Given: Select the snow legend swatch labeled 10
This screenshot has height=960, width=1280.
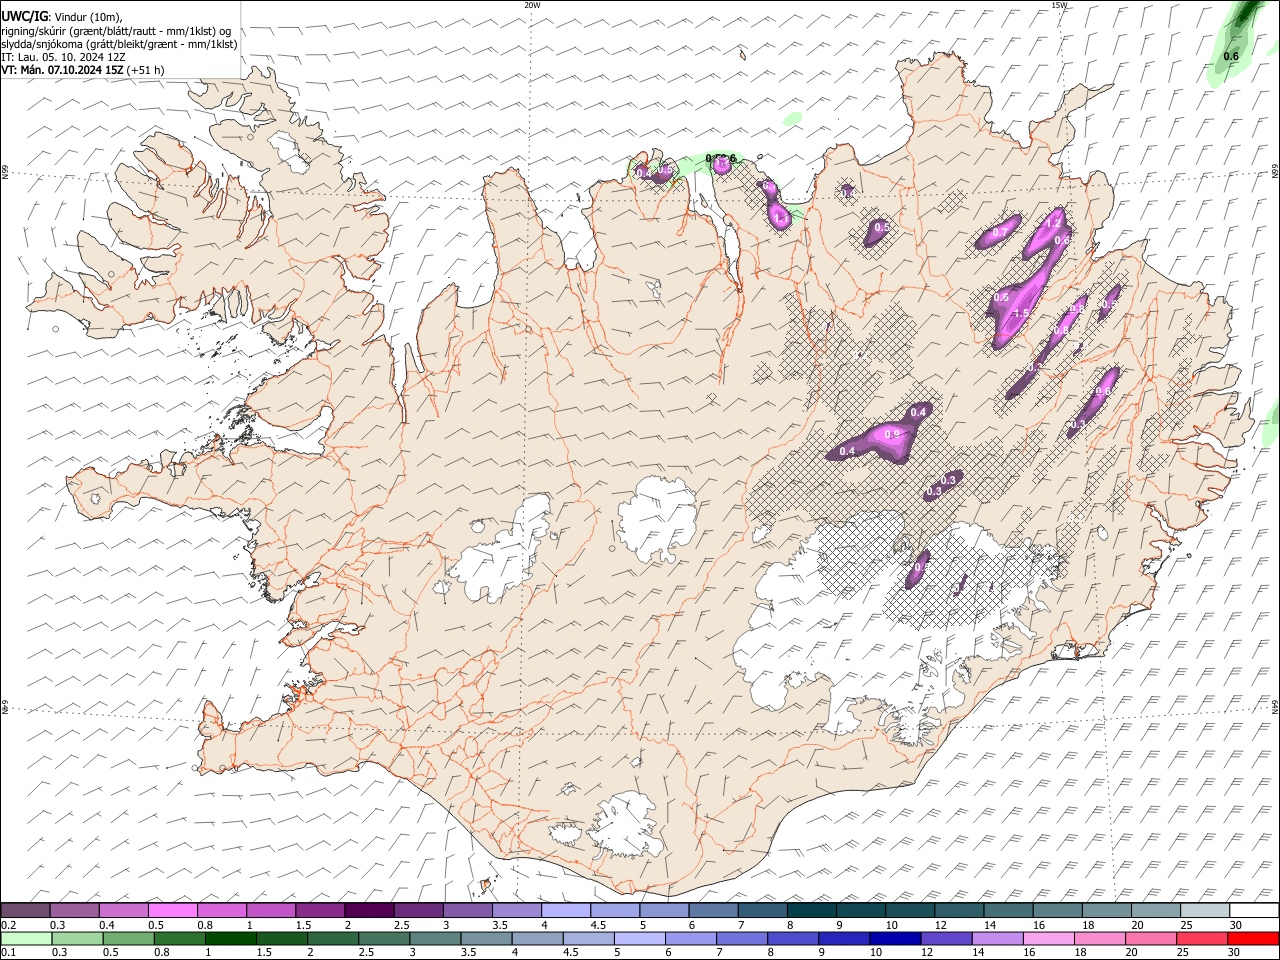Looking at the screenshot, I should pos(910,910).
